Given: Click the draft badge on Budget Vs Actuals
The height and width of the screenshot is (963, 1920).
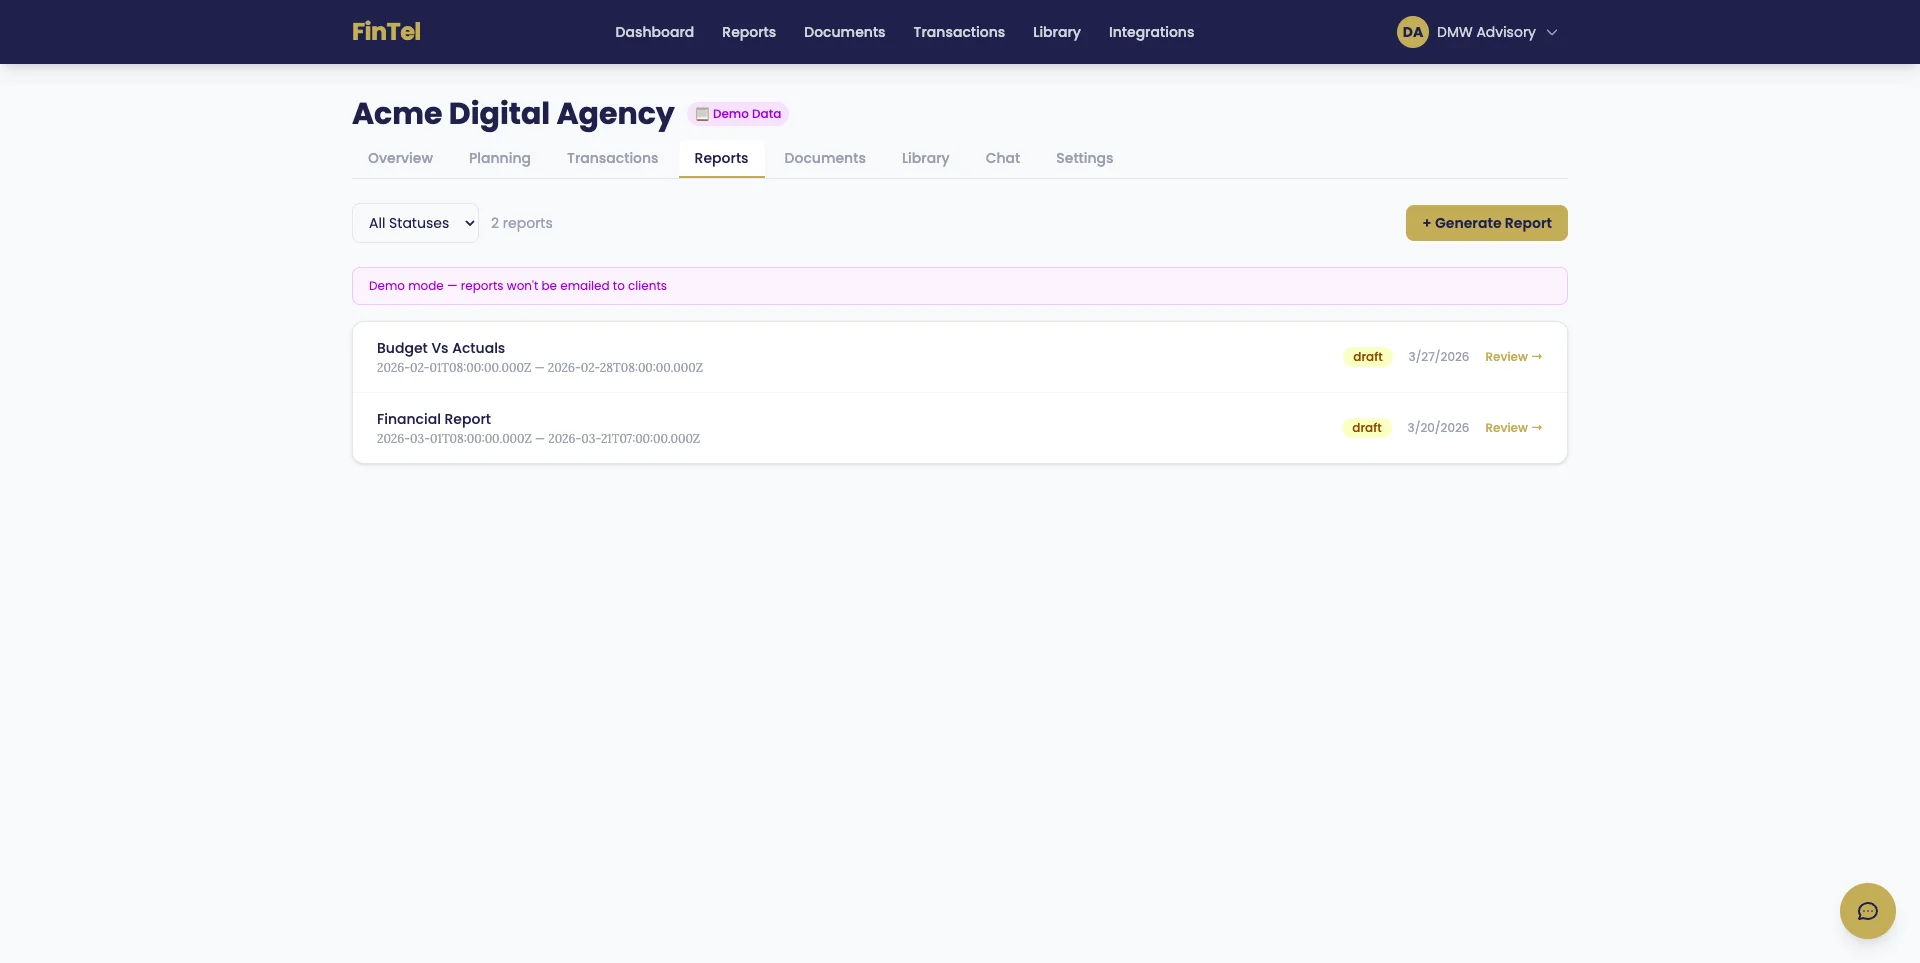Looking at the screenshot, I should 1367,357.
